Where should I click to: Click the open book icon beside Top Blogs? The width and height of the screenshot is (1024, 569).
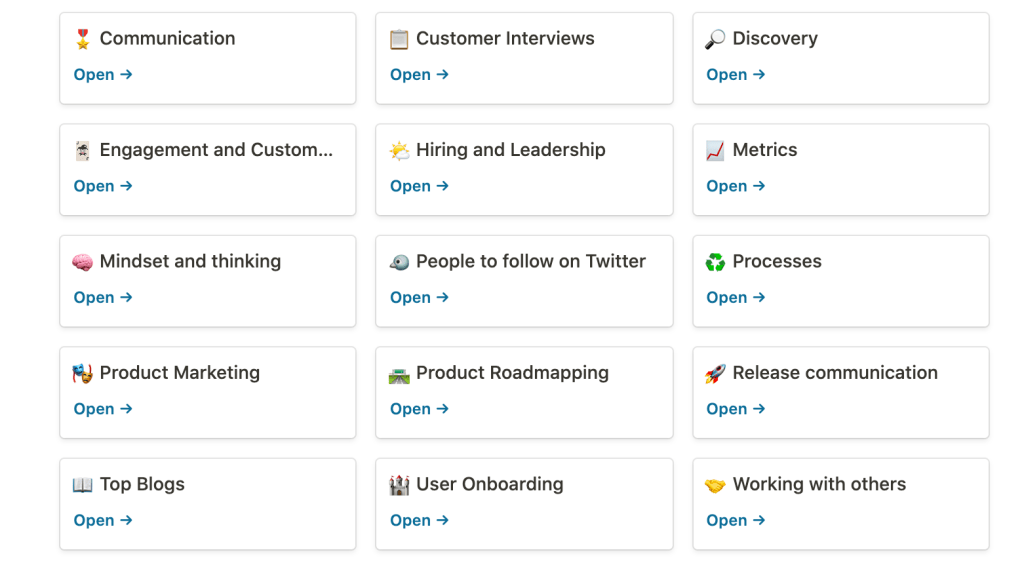[83, 485]
